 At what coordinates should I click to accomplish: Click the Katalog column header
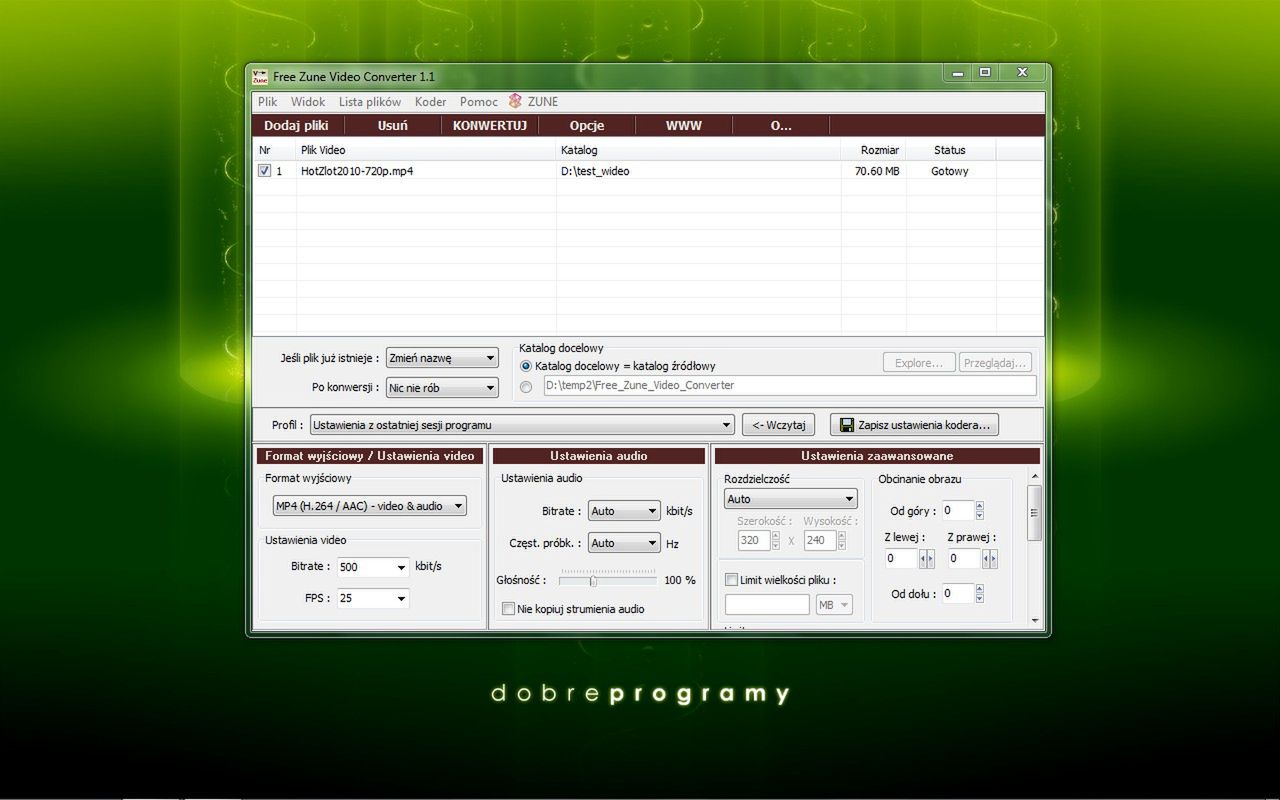(698, 150)
